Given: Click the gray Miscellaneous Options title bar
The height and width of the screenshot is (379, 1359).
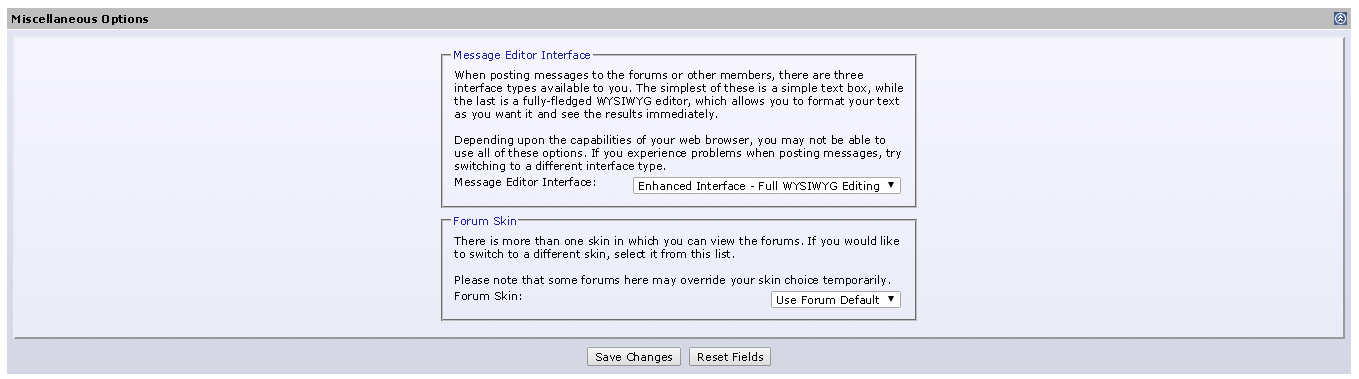Looking at the screenshot, I should [x=679, y=19].
